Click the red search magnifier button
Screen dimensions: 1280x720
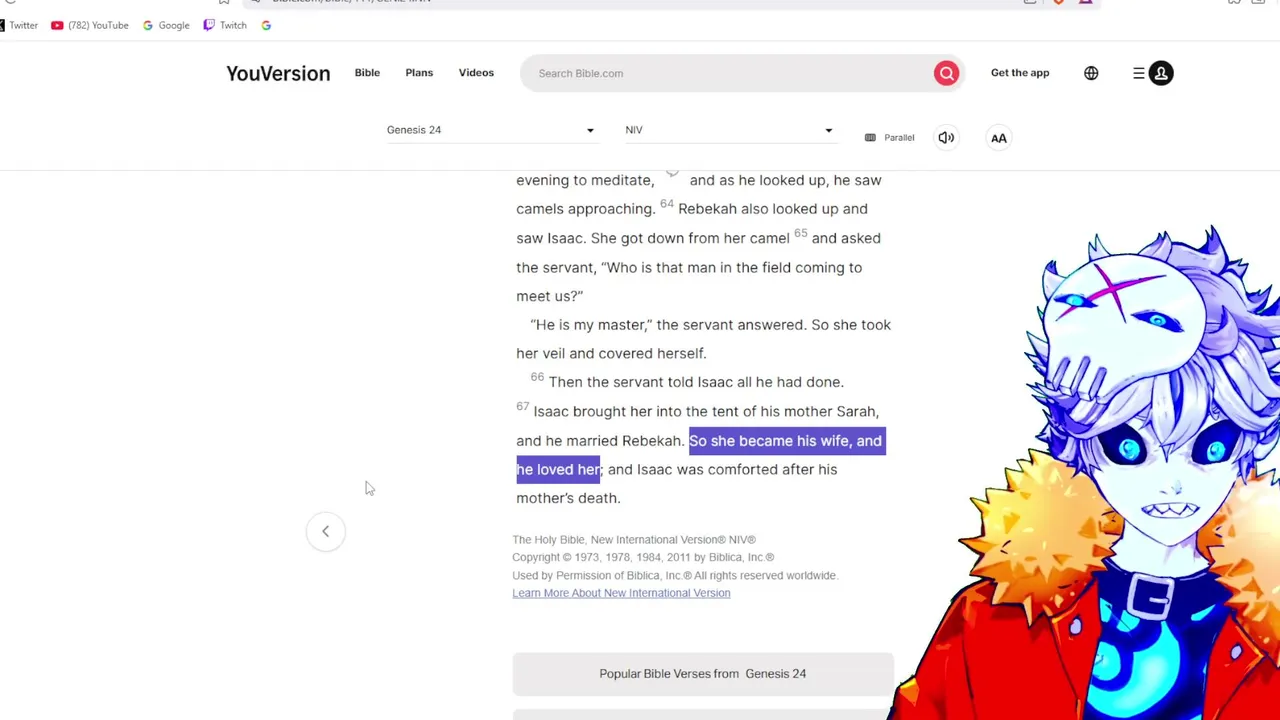point(946,73)
